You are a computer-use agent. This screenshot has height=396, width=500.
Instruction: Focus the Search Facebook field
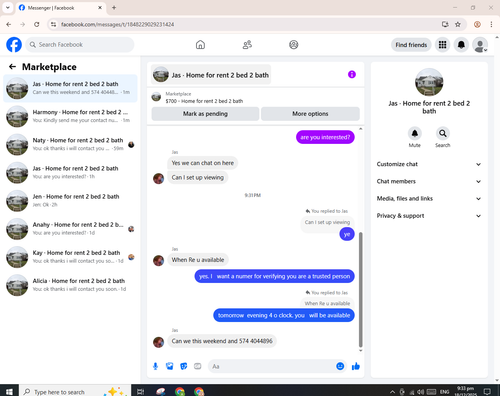coord(80,45)
